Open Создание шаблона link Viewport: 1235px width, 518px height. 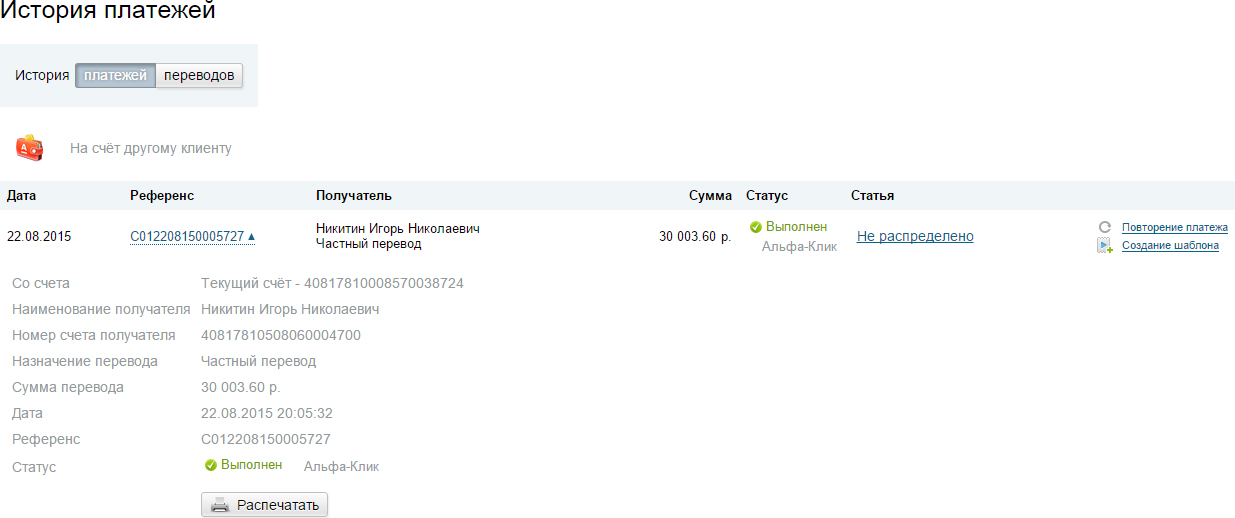[1170, 245]
